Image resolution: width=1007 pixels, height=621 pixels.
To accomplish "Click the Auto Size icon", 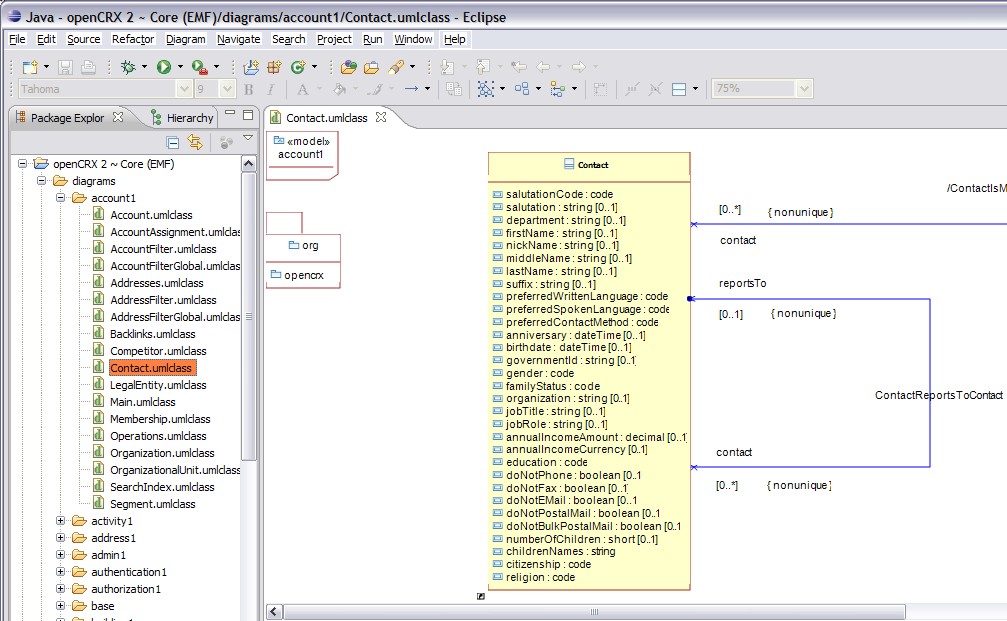I will [600, 89].
